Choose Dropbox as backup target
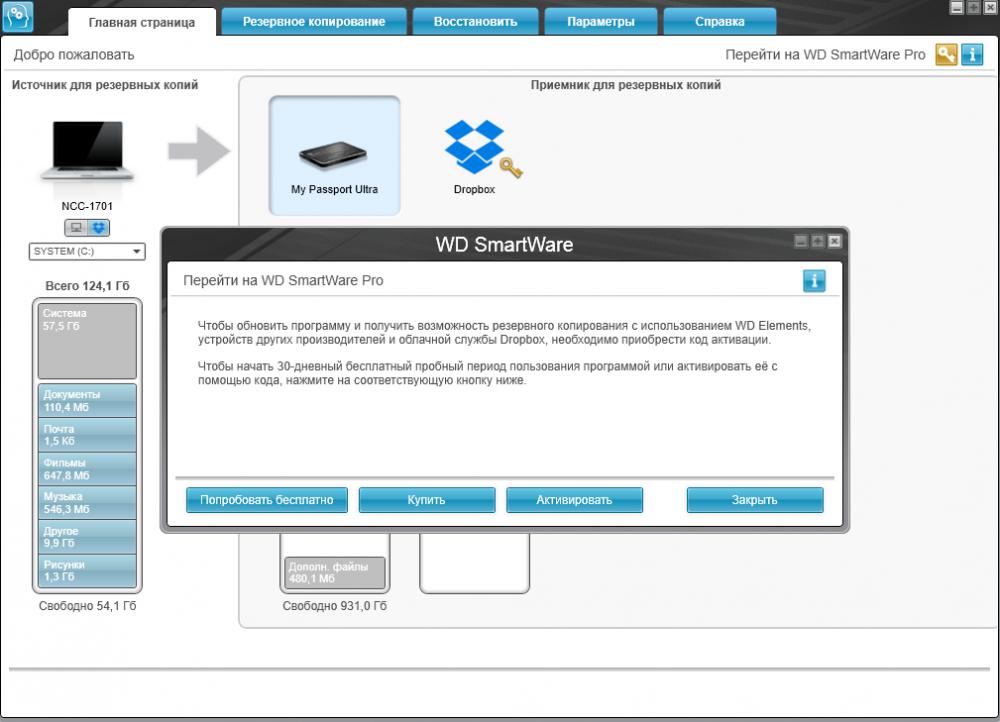Viewport: 1000px width, 722px height. click(476, 157)
